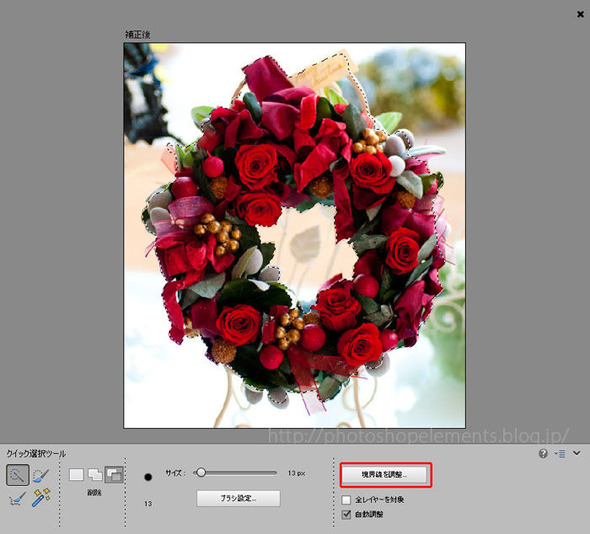Uncheck 自動調整 auto-enhance checkbox
This screenshot has width=590, height=534.
tap(346, 514)
